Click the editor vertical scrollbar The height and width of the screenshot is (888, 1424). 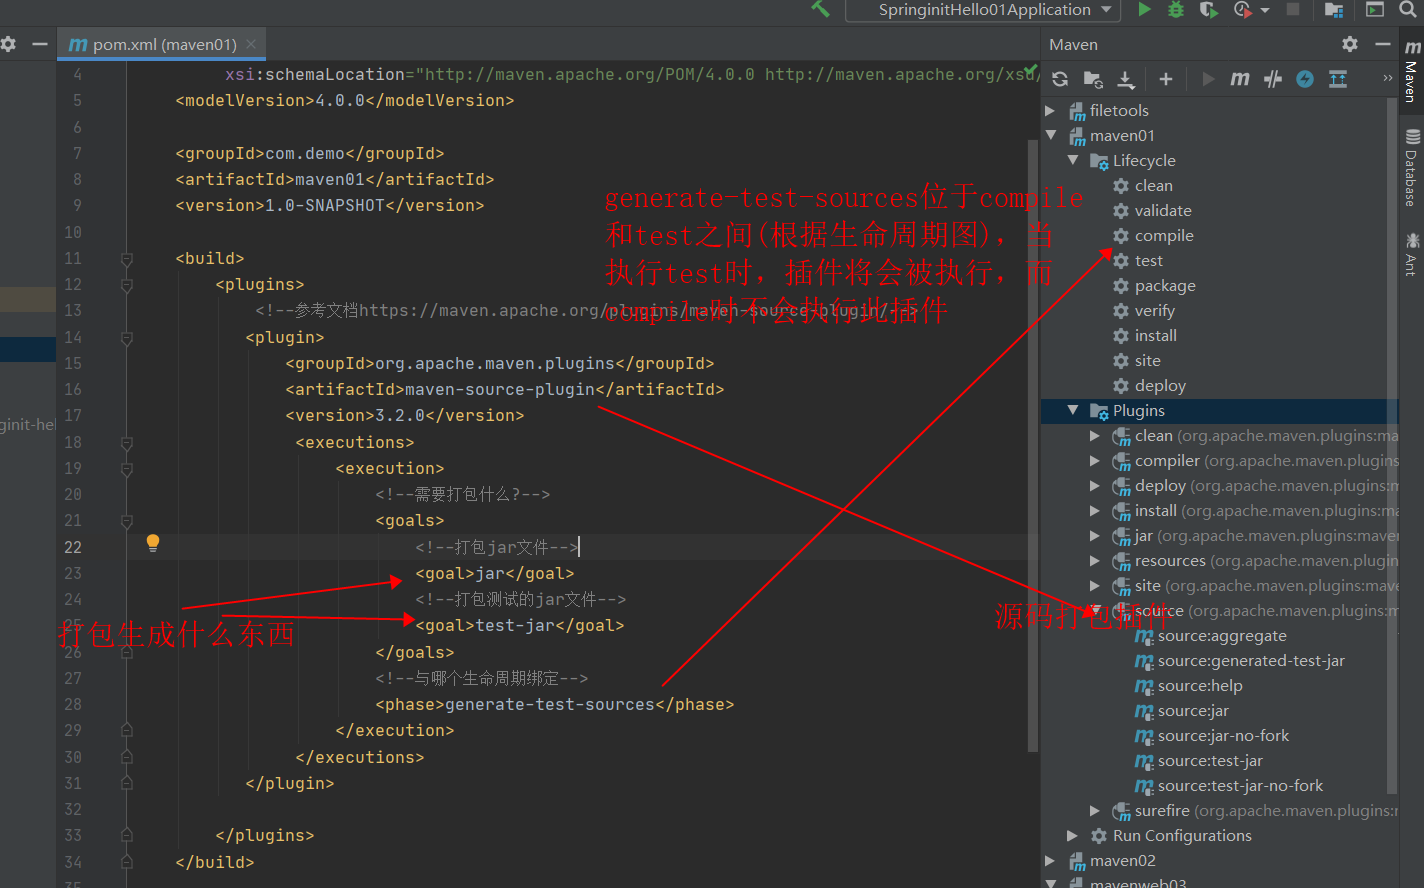(1033, 445)
